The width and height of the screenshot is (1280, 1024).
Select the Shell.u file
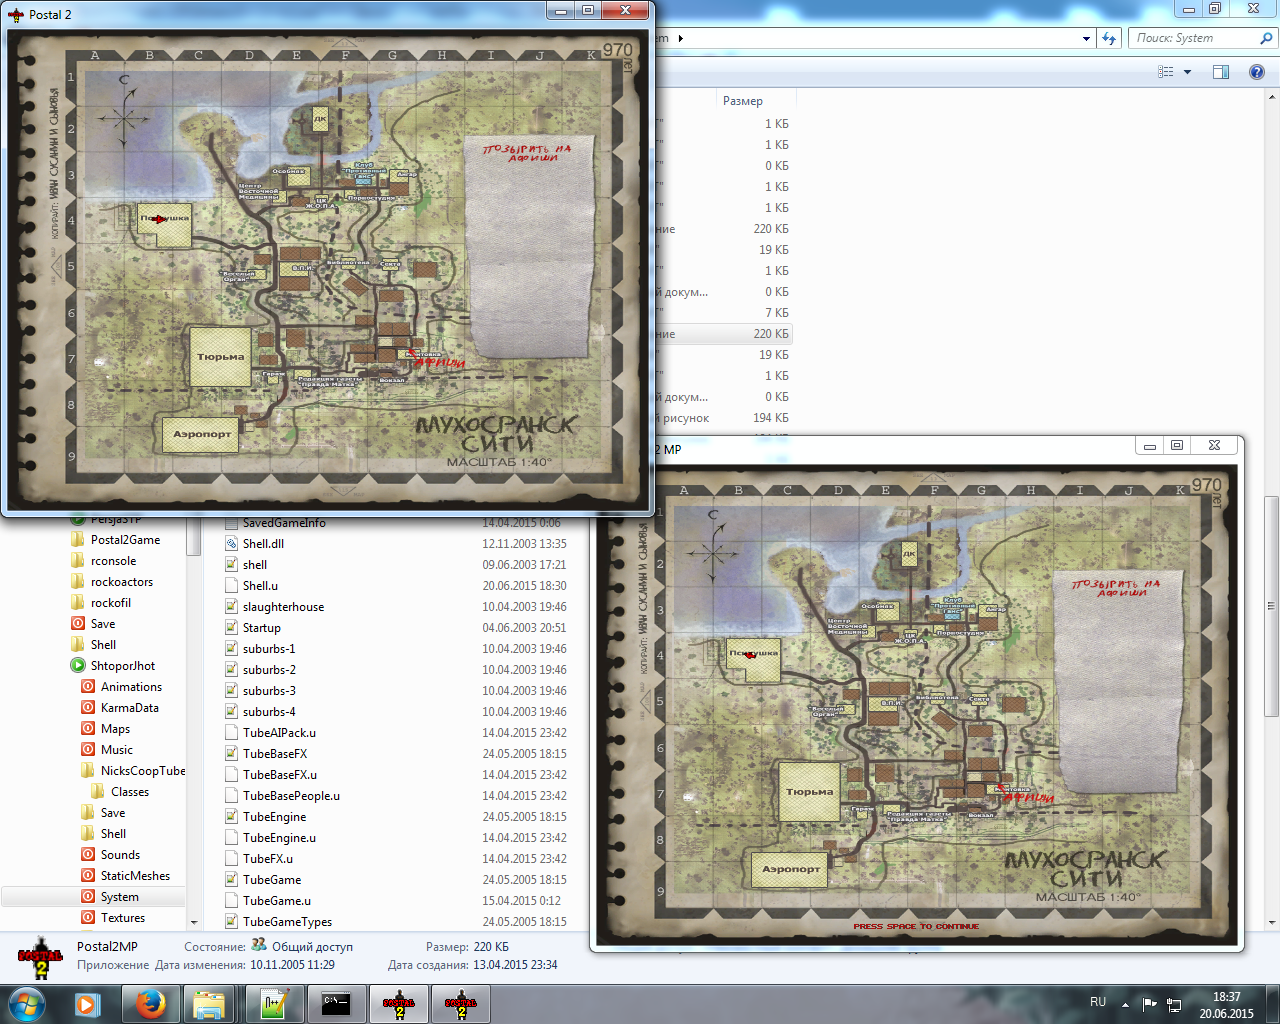[x=260, y=586]
